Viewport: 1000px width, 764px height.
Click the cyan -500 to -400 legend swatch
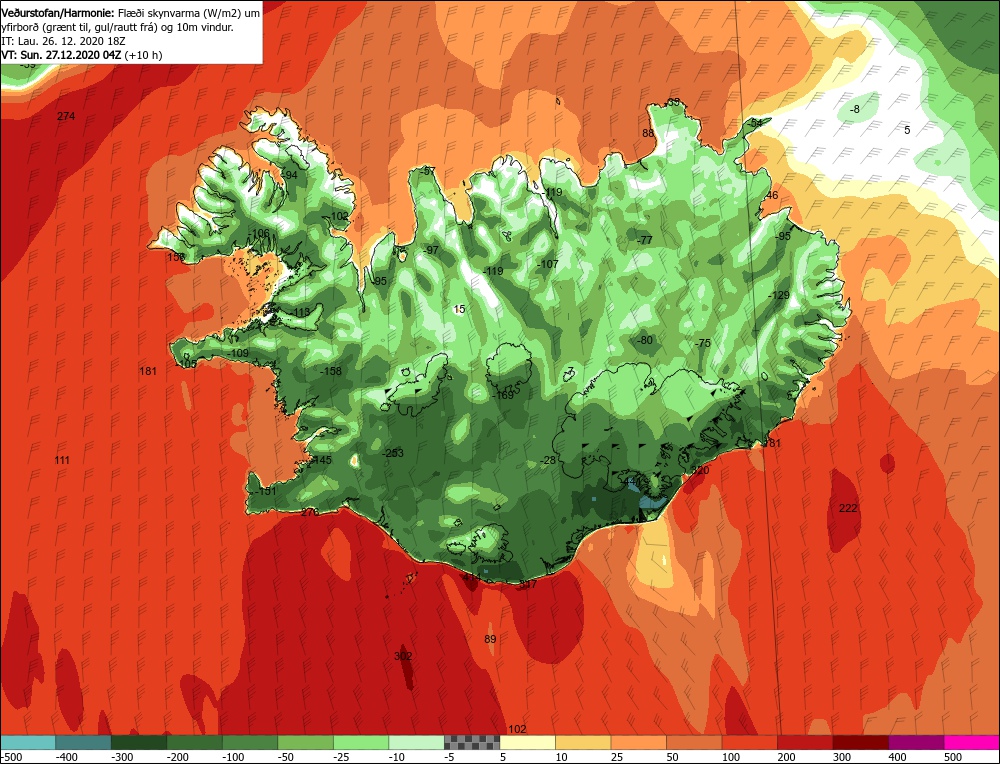point(28,743)
